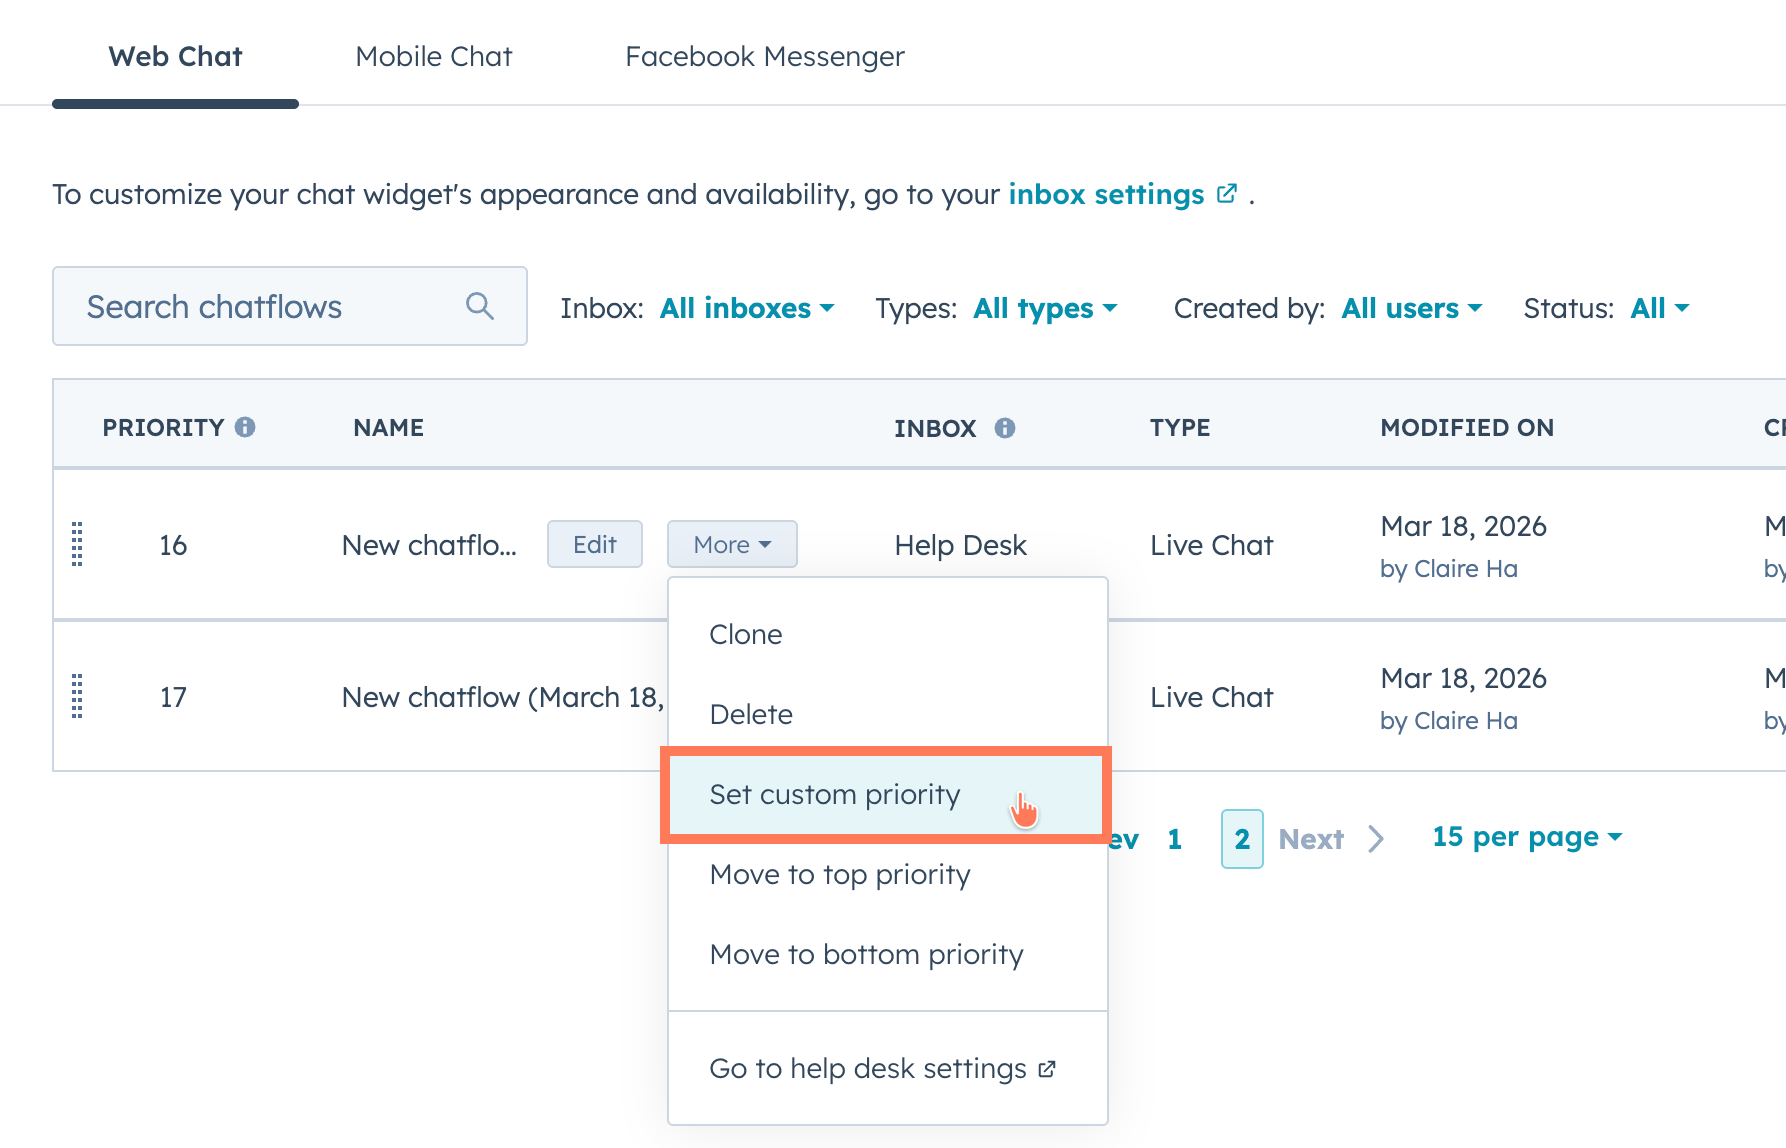1786x1148 pixels.
Task: Click the Next page chevron arrow
Action: 1376,838
